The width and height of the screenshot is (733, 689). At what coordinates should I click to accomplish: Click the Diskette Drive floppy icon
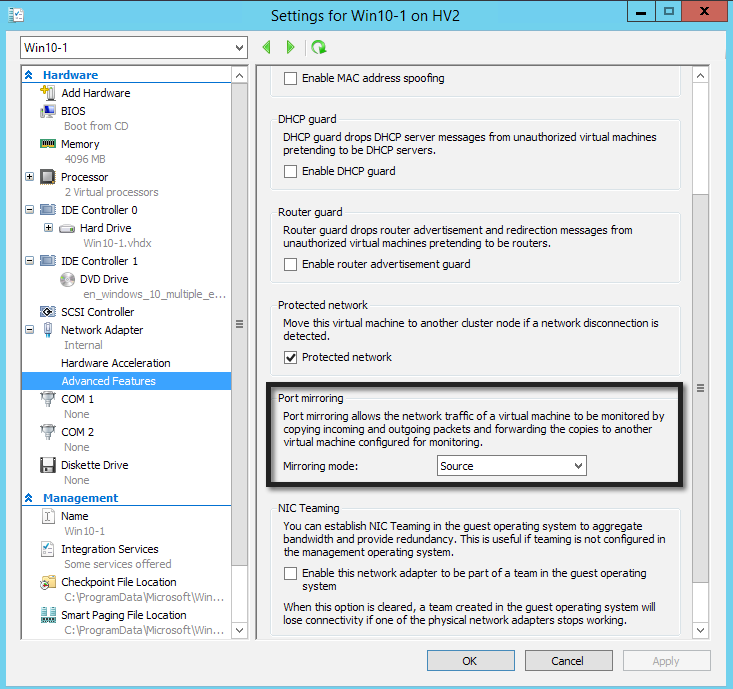pyautogui.click(x=48, y=465)
